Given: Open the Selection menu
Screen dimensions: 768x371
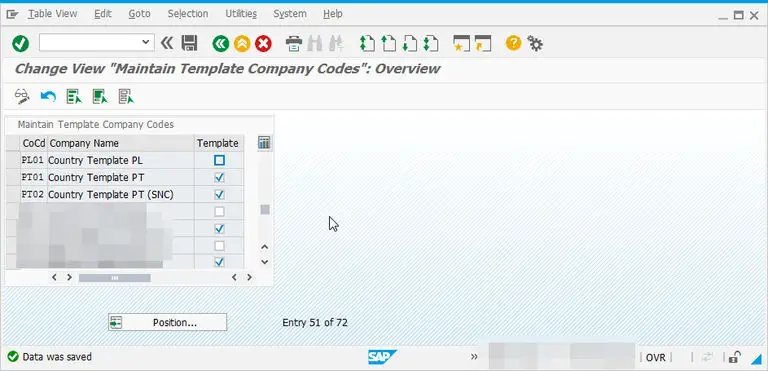Looking at the screenshot, I should pos(188,14).
